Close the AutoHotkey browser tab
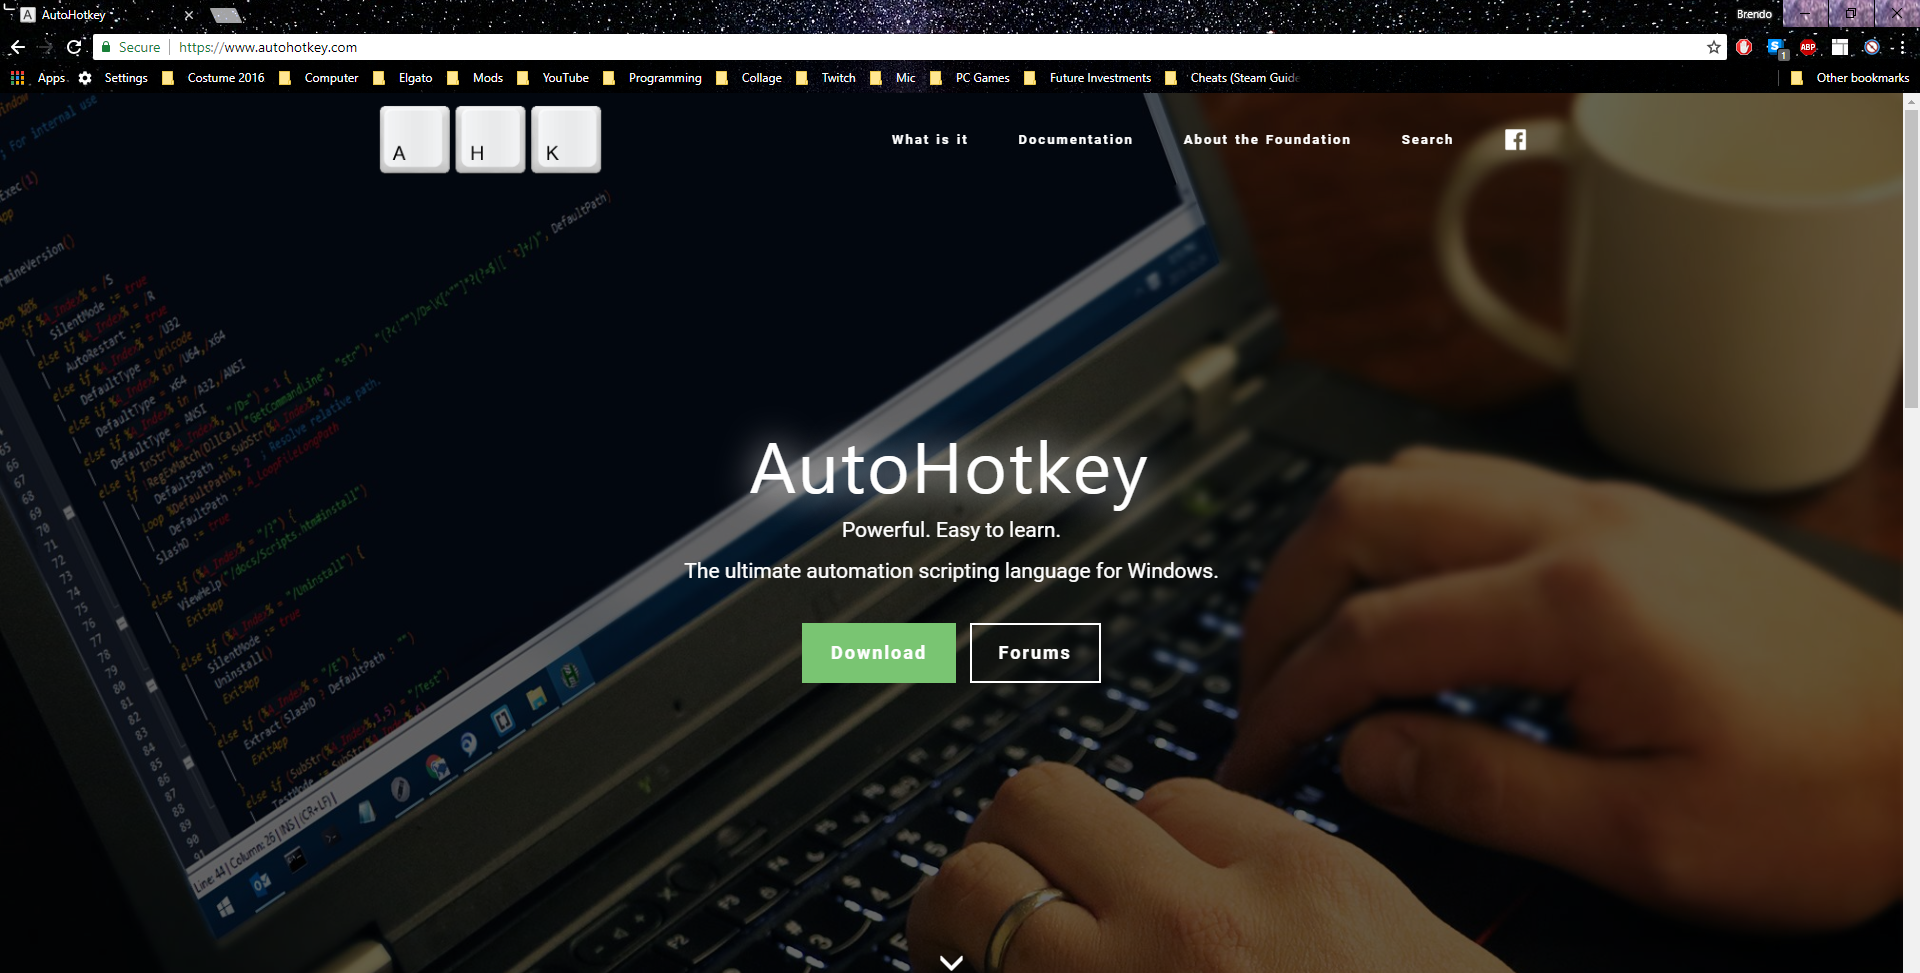1920x973 pixels. (189, 15)
